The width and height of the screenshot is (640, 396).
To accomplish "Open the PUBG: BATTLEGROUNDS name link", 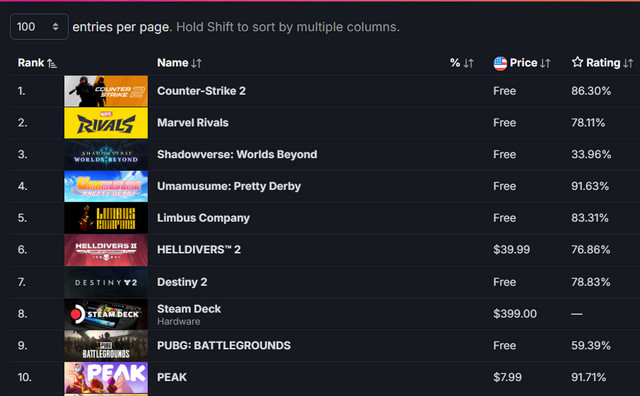I will tap(224, 345).
